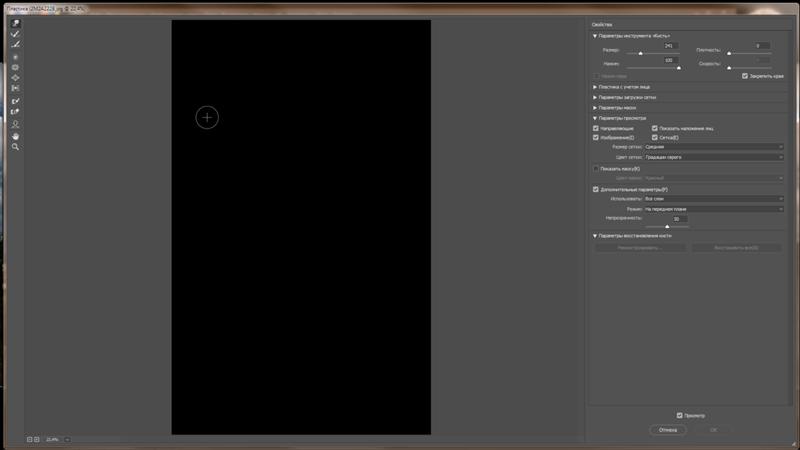
Task: Select the Freeze Mask tool
Action: (x=15, y=101)
